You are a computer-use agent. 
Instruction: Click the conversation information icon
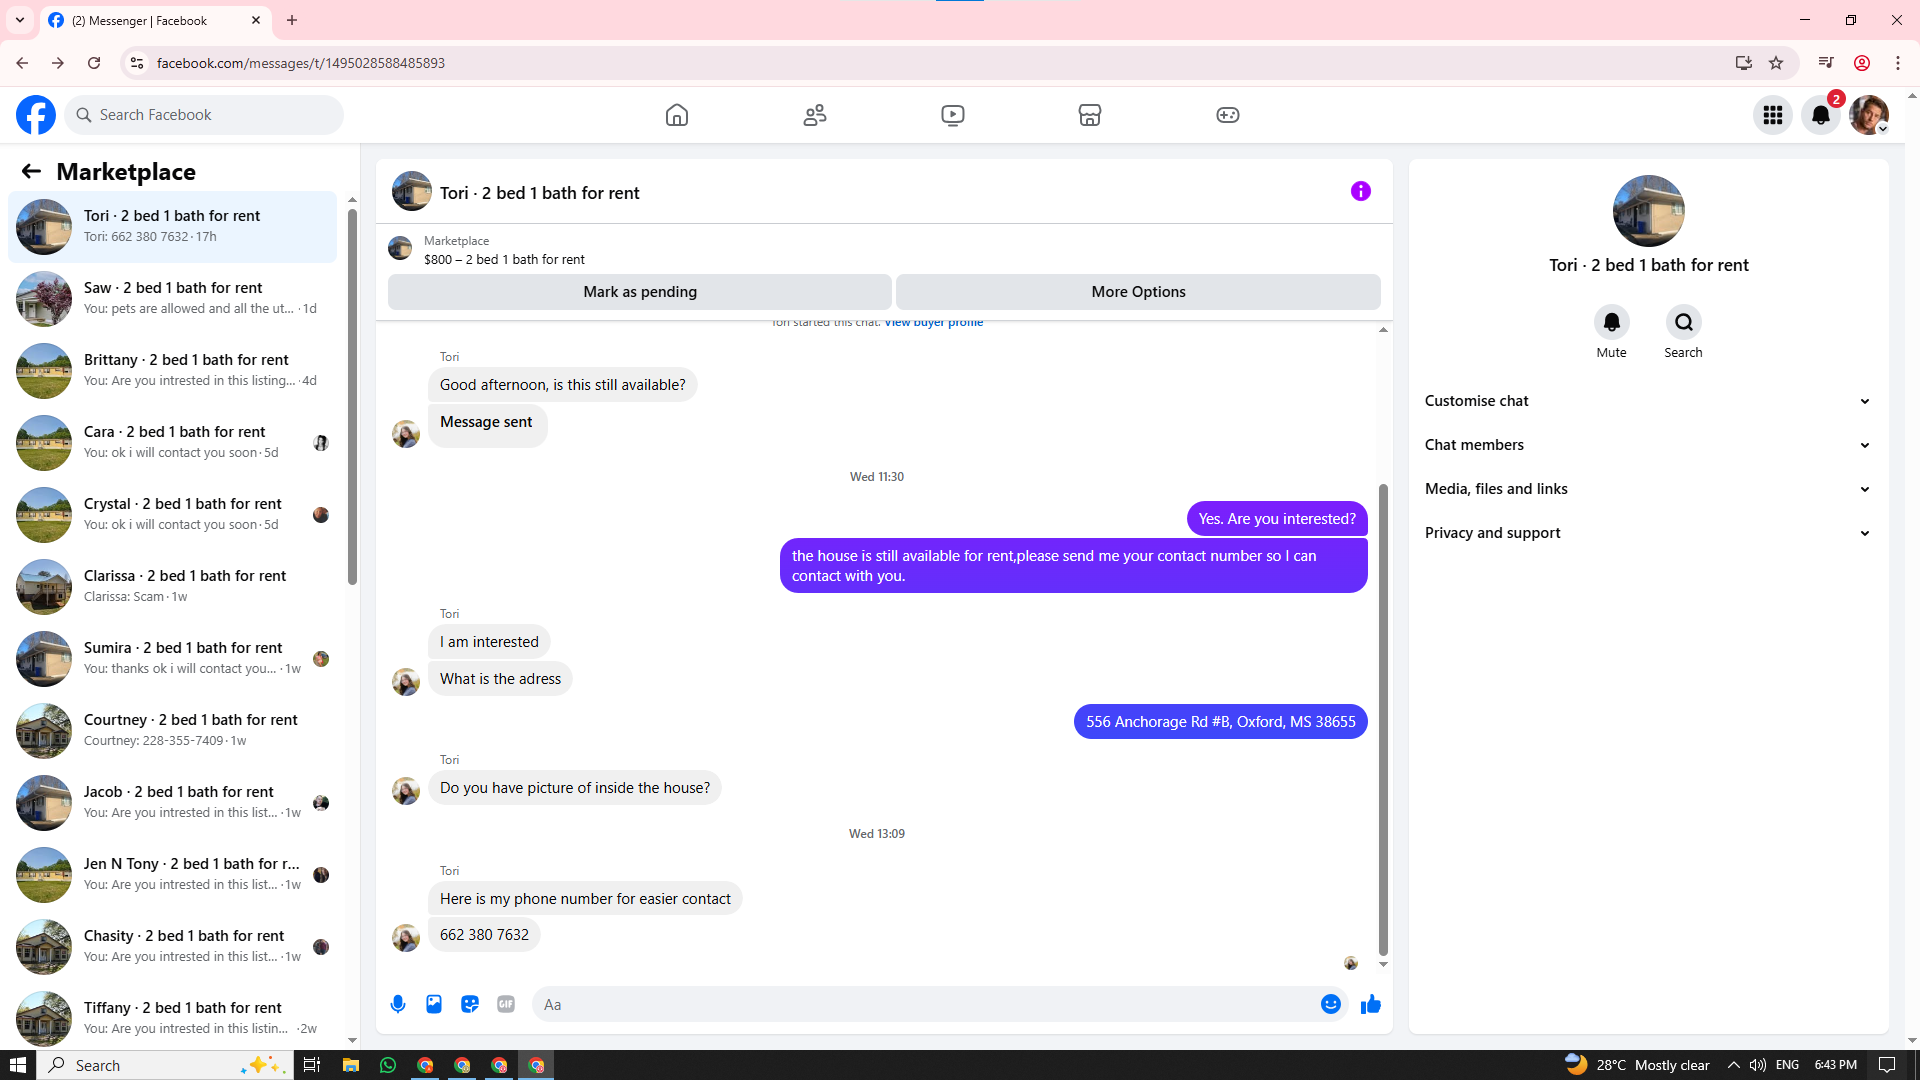[1360, 191]
